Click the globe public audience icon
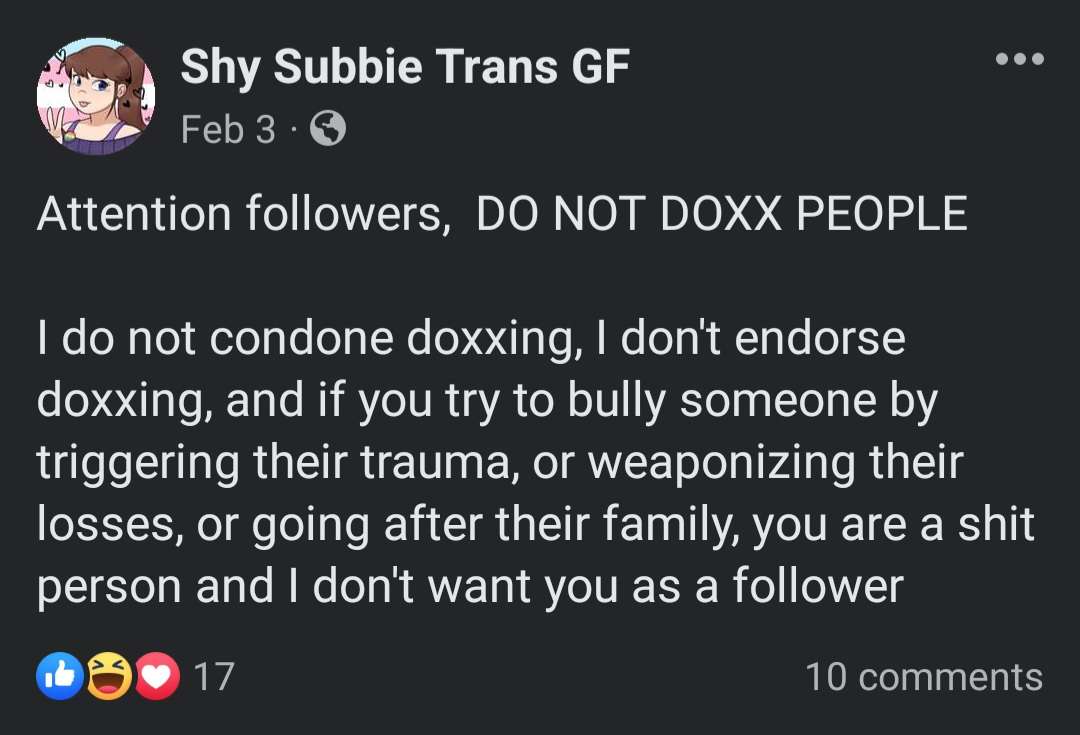 pos(328,128)
